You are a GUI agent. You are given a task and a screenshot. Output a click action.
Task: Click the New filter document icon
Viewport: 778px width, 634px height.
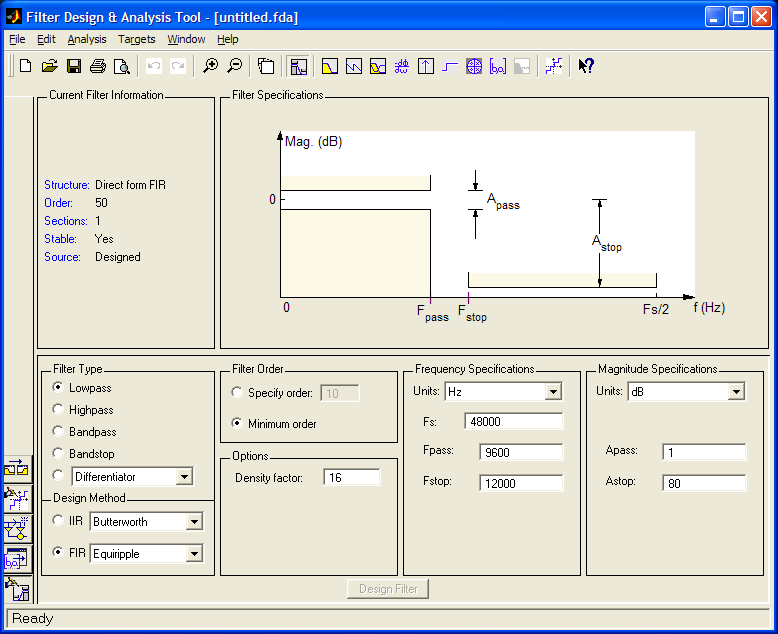(x=25, y=66)
